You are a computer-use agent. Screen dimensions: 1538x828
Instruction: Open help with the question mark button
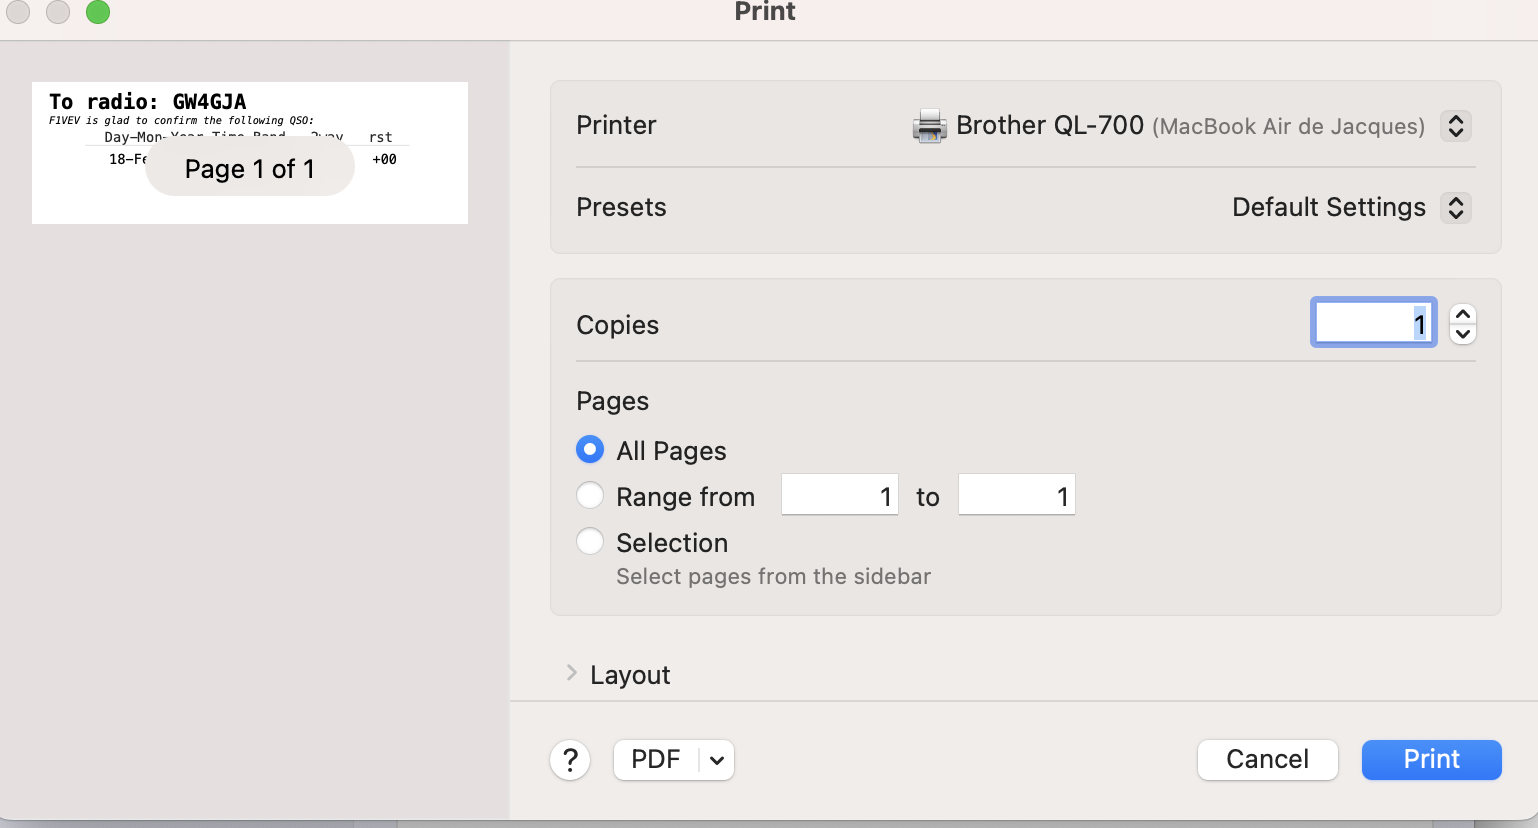[570, 760]
